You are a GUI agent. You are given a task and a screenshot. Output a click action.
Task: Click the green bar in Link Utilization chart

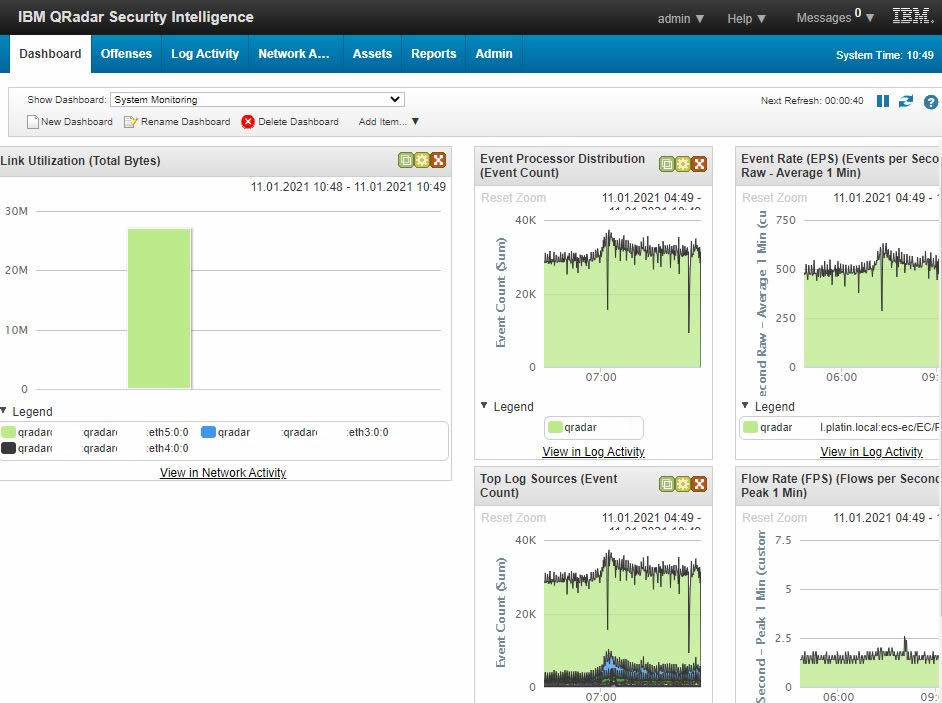159,308
